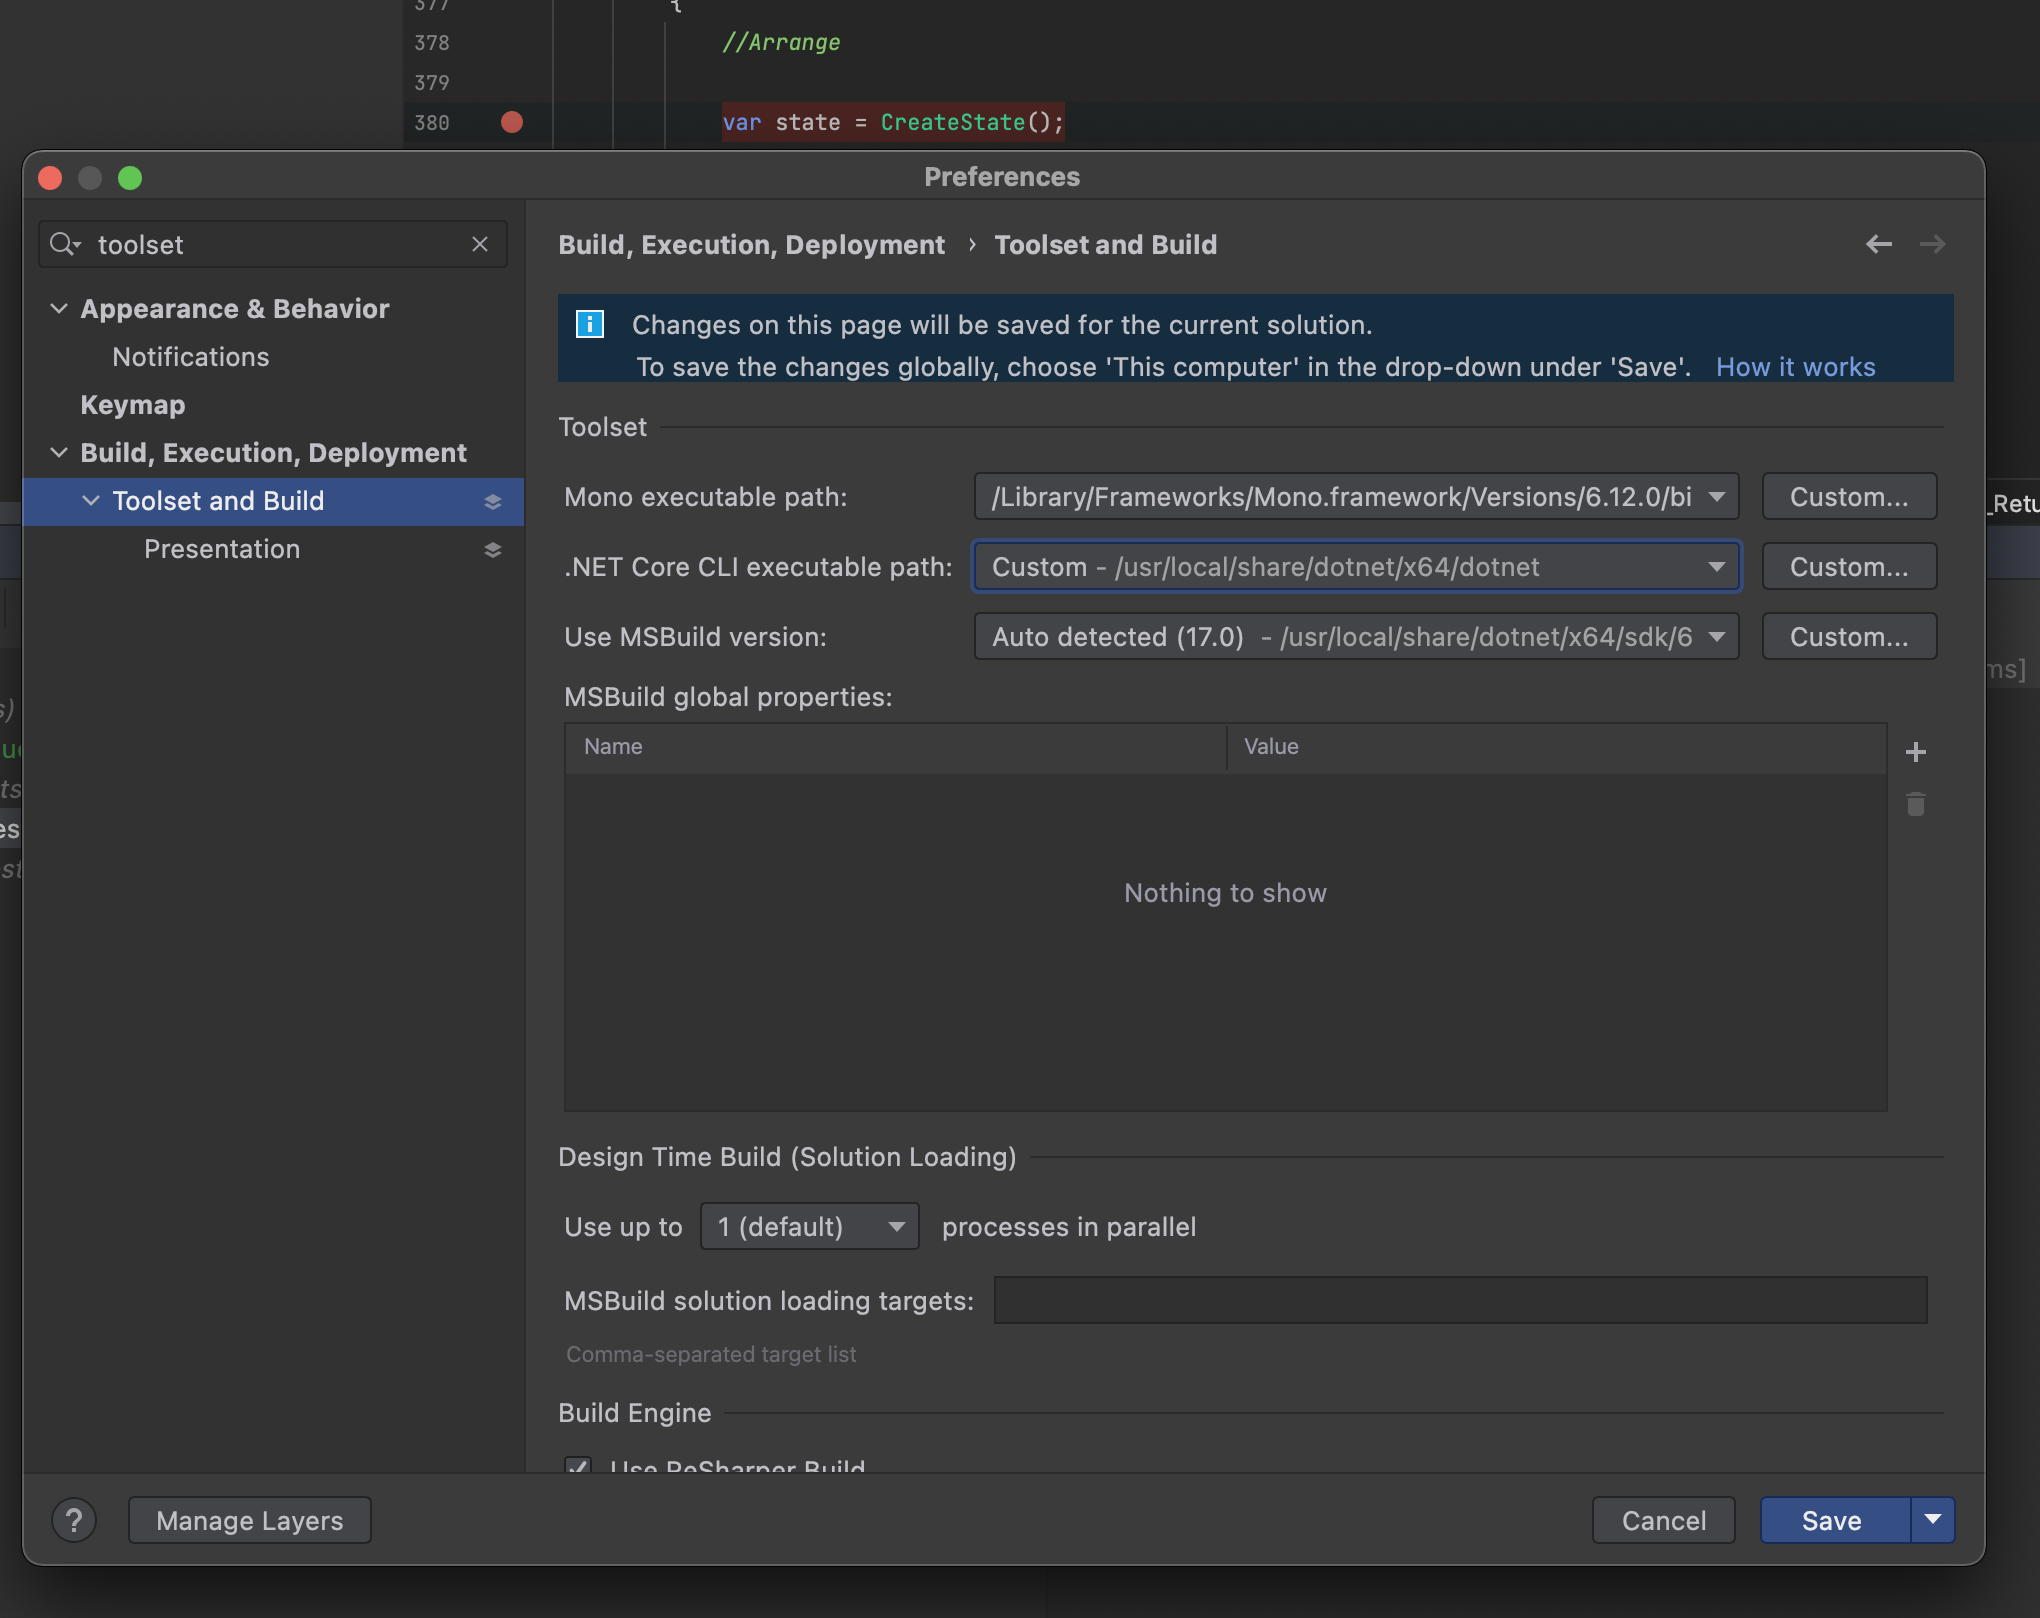Save the preferences changes

click(1834, 1520)
